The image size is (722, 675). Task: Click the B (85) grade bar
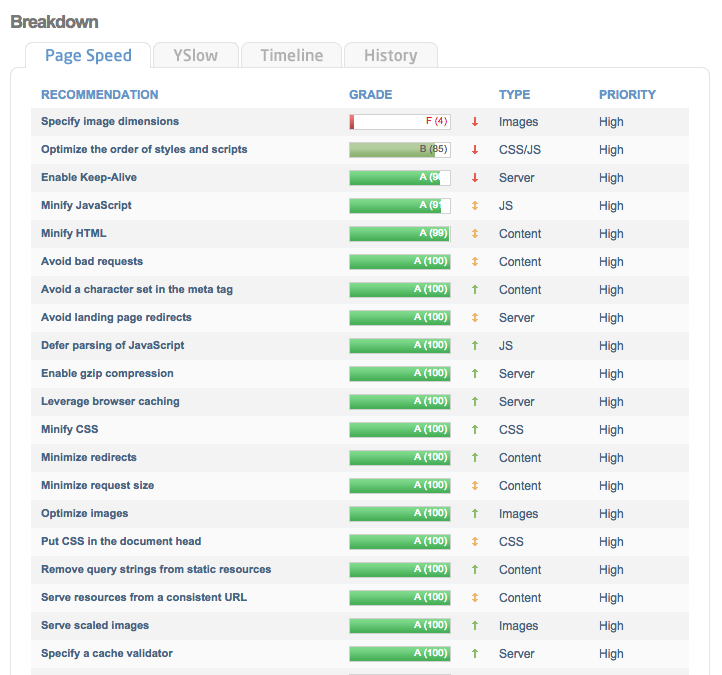(399, 150)
